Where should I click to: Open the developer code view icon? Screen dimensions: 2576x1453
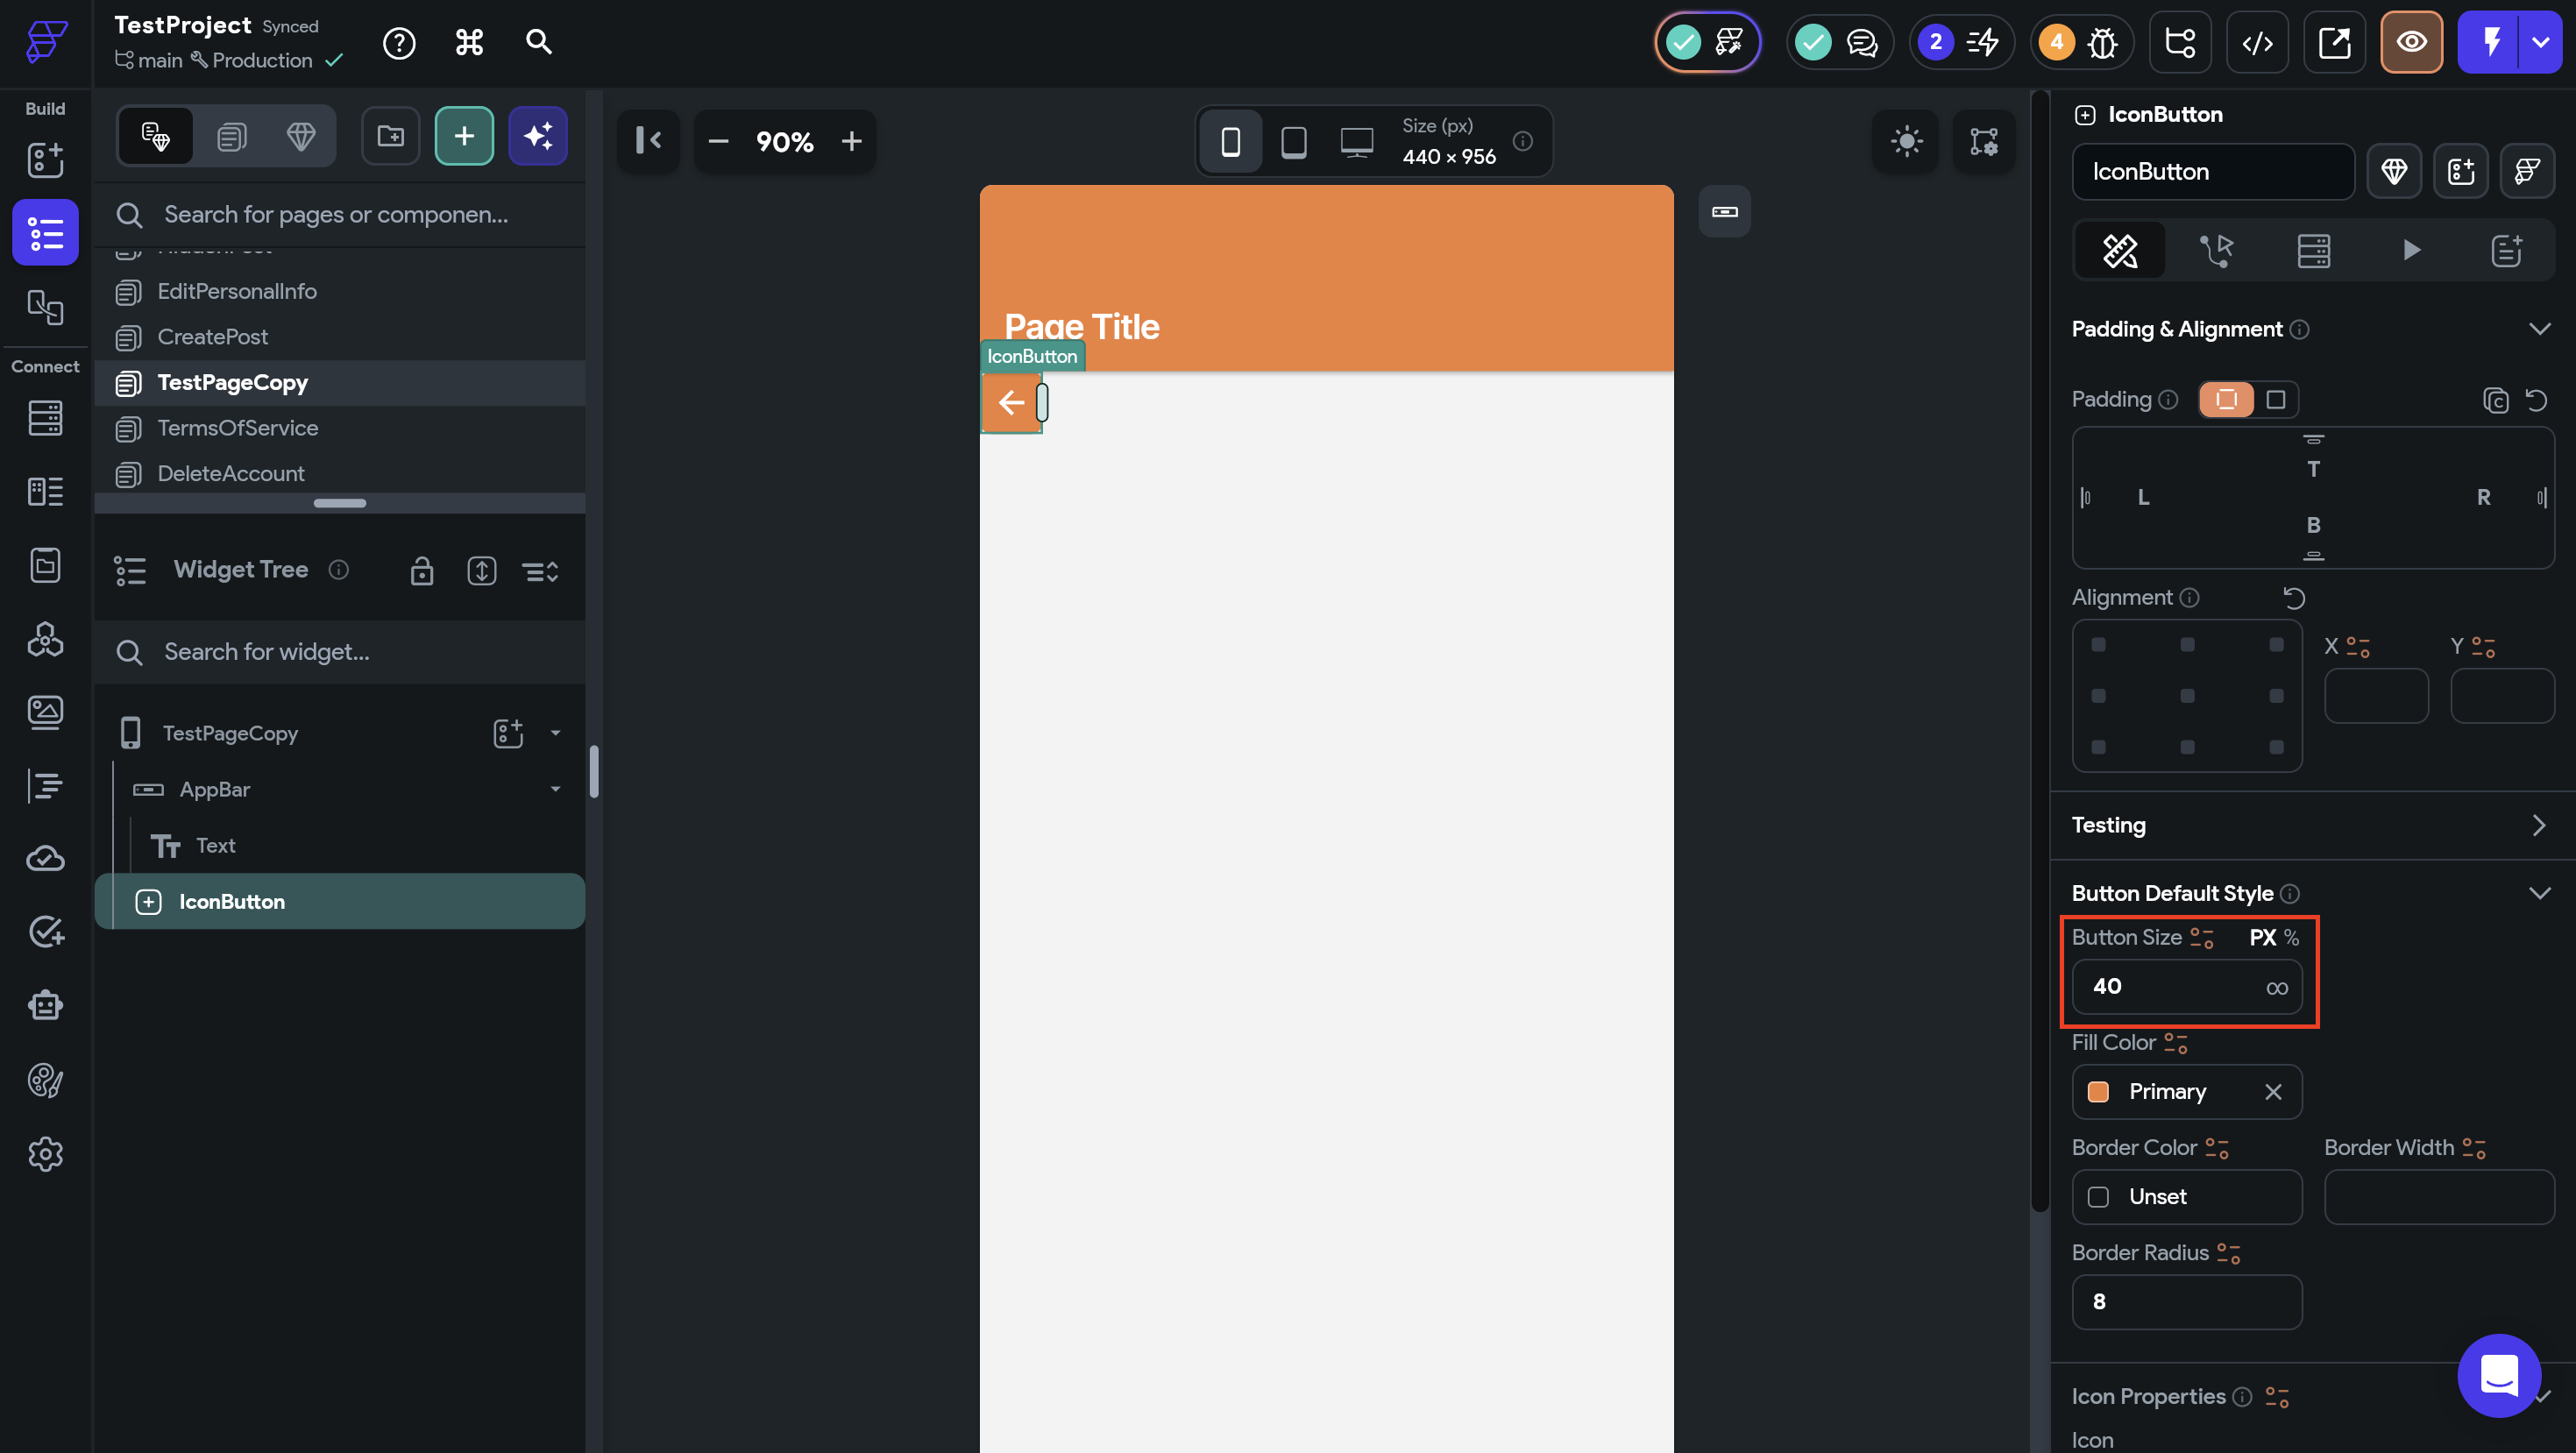coord(2257,43)
